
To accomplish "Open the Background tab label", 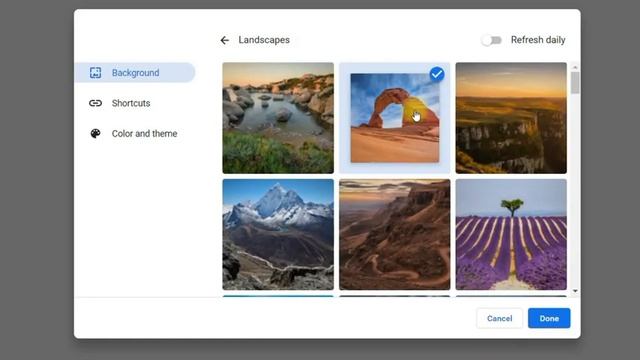I will [136, 73].
